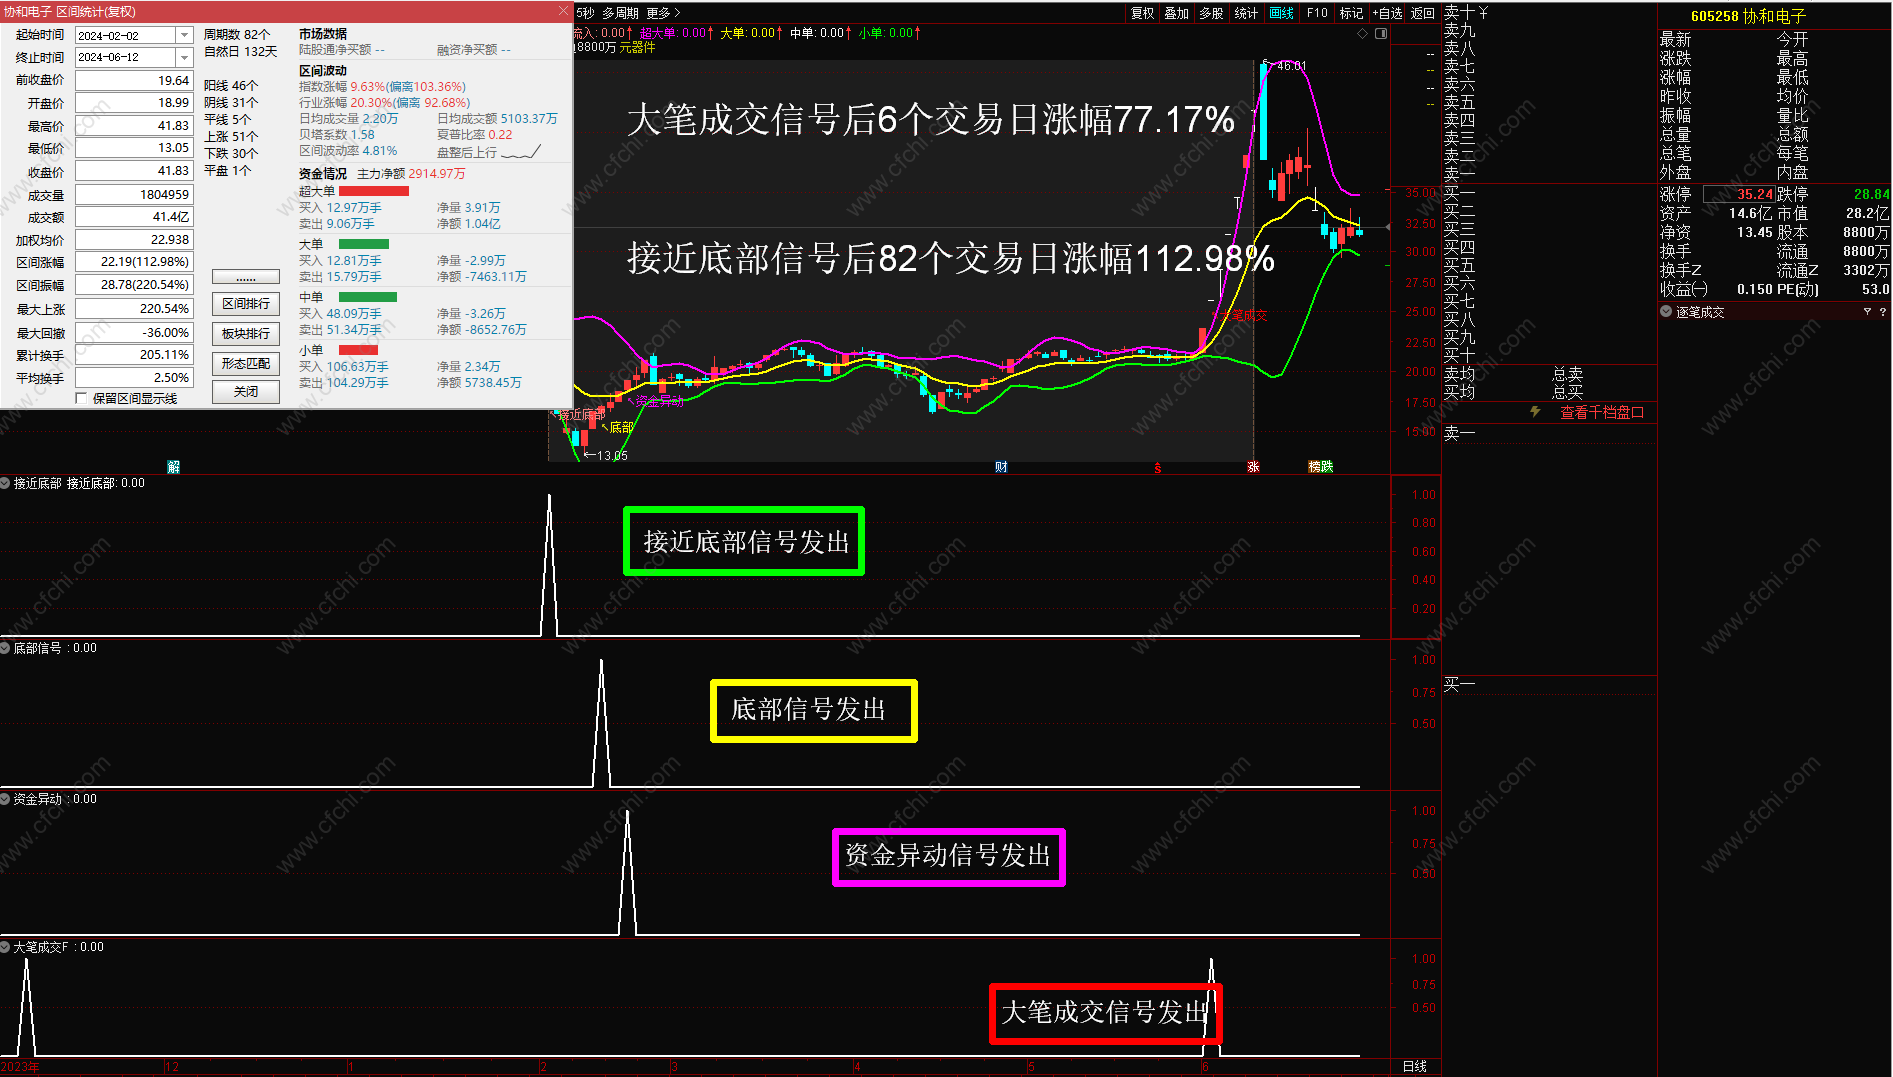Toggle the side panel icon next to the diamond
The image size is (1893, 1077).
pos(1381,33)
